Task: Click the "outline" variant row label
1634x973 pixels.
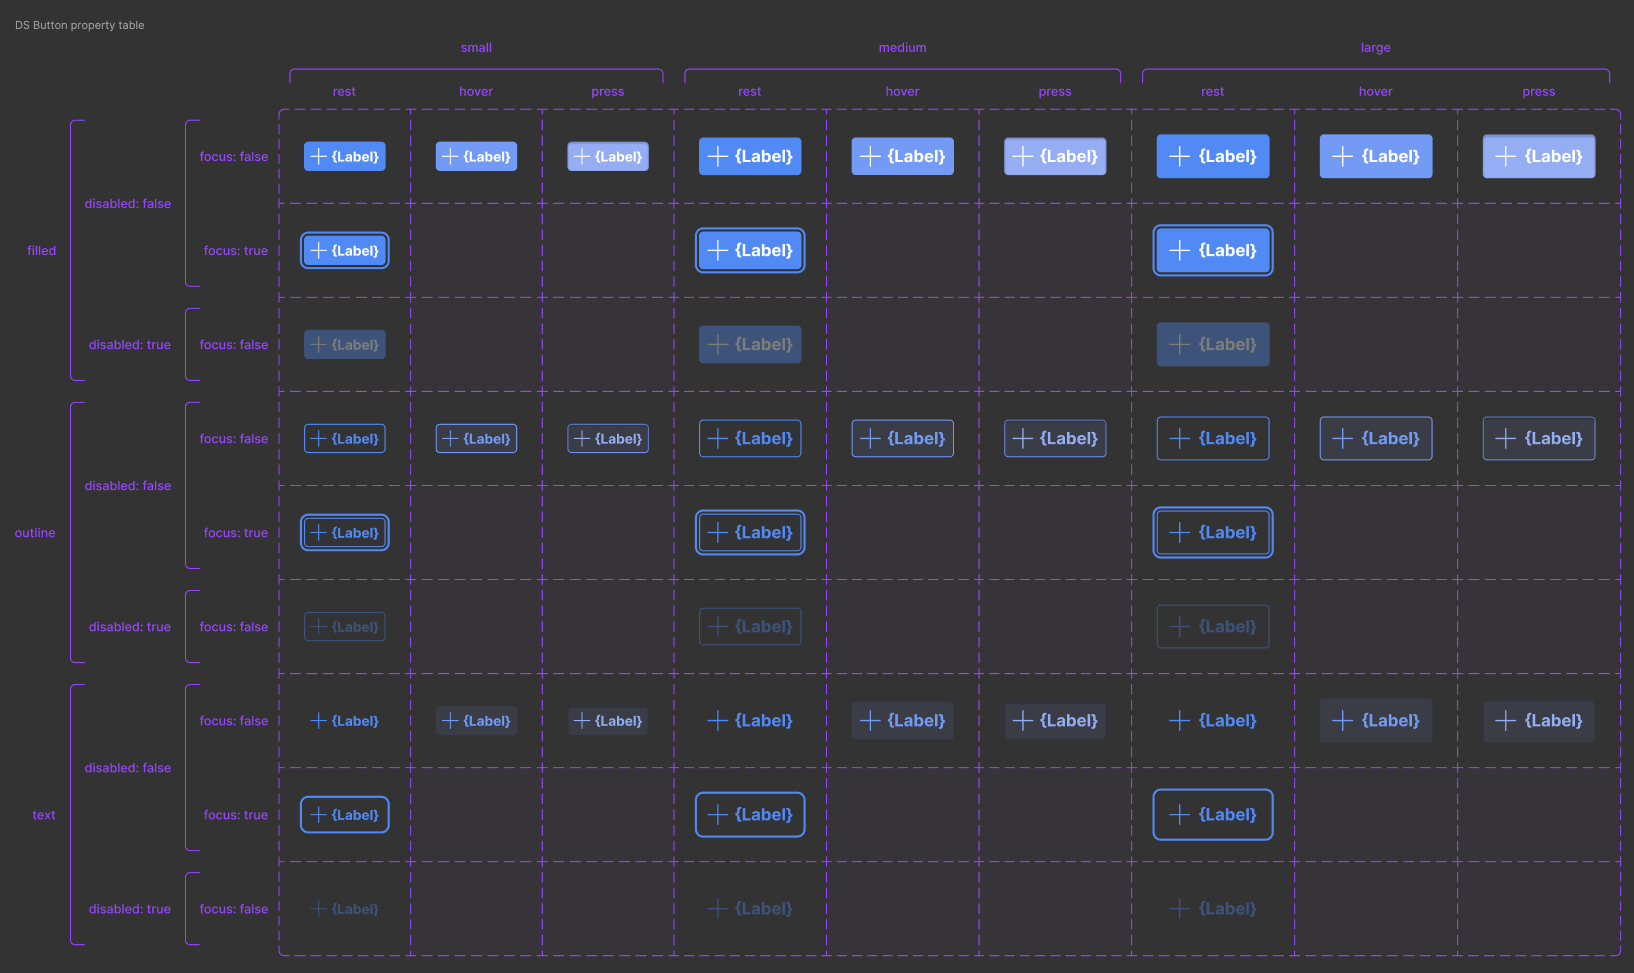Action: (x=35, y=533)
